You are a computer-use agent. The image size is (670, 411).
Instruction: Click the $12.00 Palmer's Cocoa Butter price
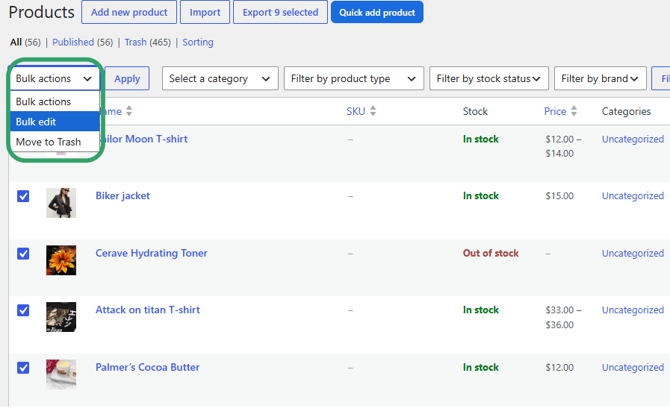point(559,367)
